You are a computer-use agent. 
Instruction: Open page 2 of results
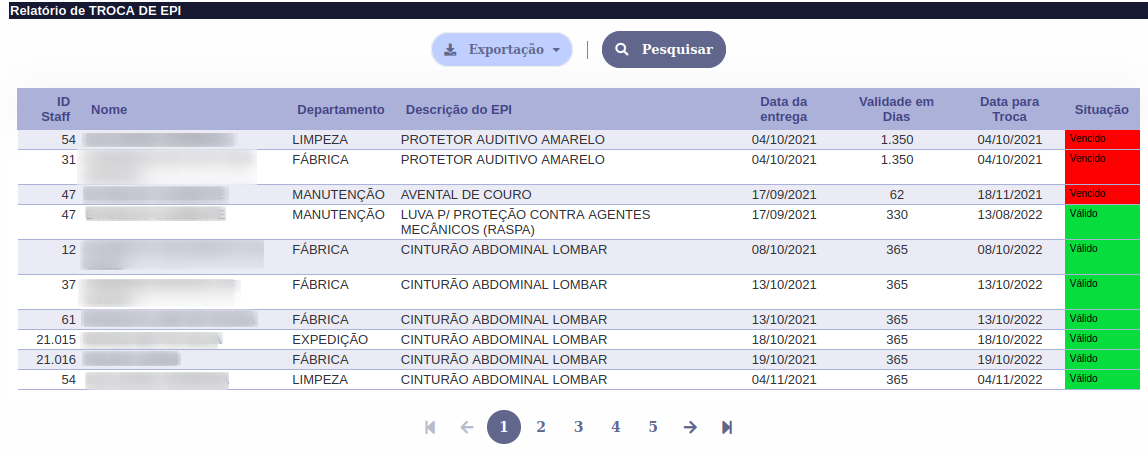click(541, 427)
